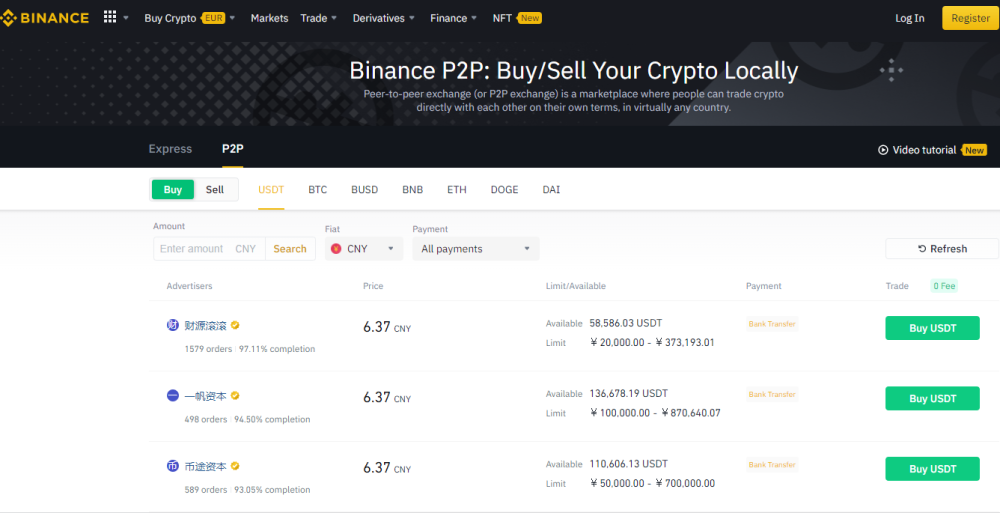Open the All payments dropdown
Screen dimensions: 1000x513
tap(476, 249)
